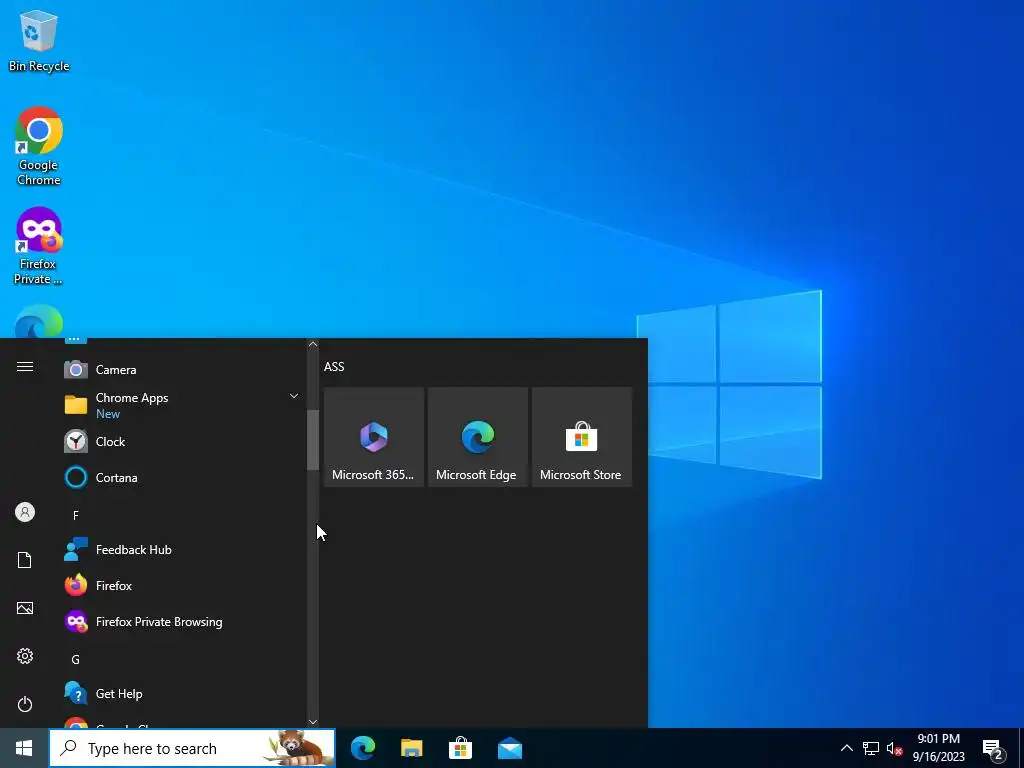This screenshot has height=768, width=1024.
Task: Open the clock showing 9:01 PM
Action: coord(938,748)
